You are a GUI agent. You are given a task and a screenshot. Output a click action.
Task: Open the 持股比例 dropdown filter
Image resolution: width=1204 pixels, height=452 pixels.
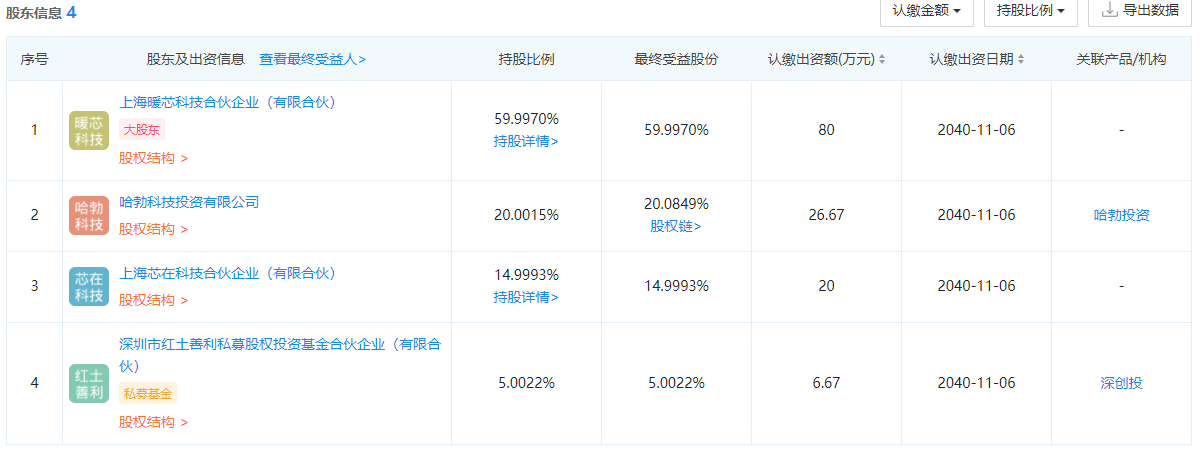pos(1031,11)
